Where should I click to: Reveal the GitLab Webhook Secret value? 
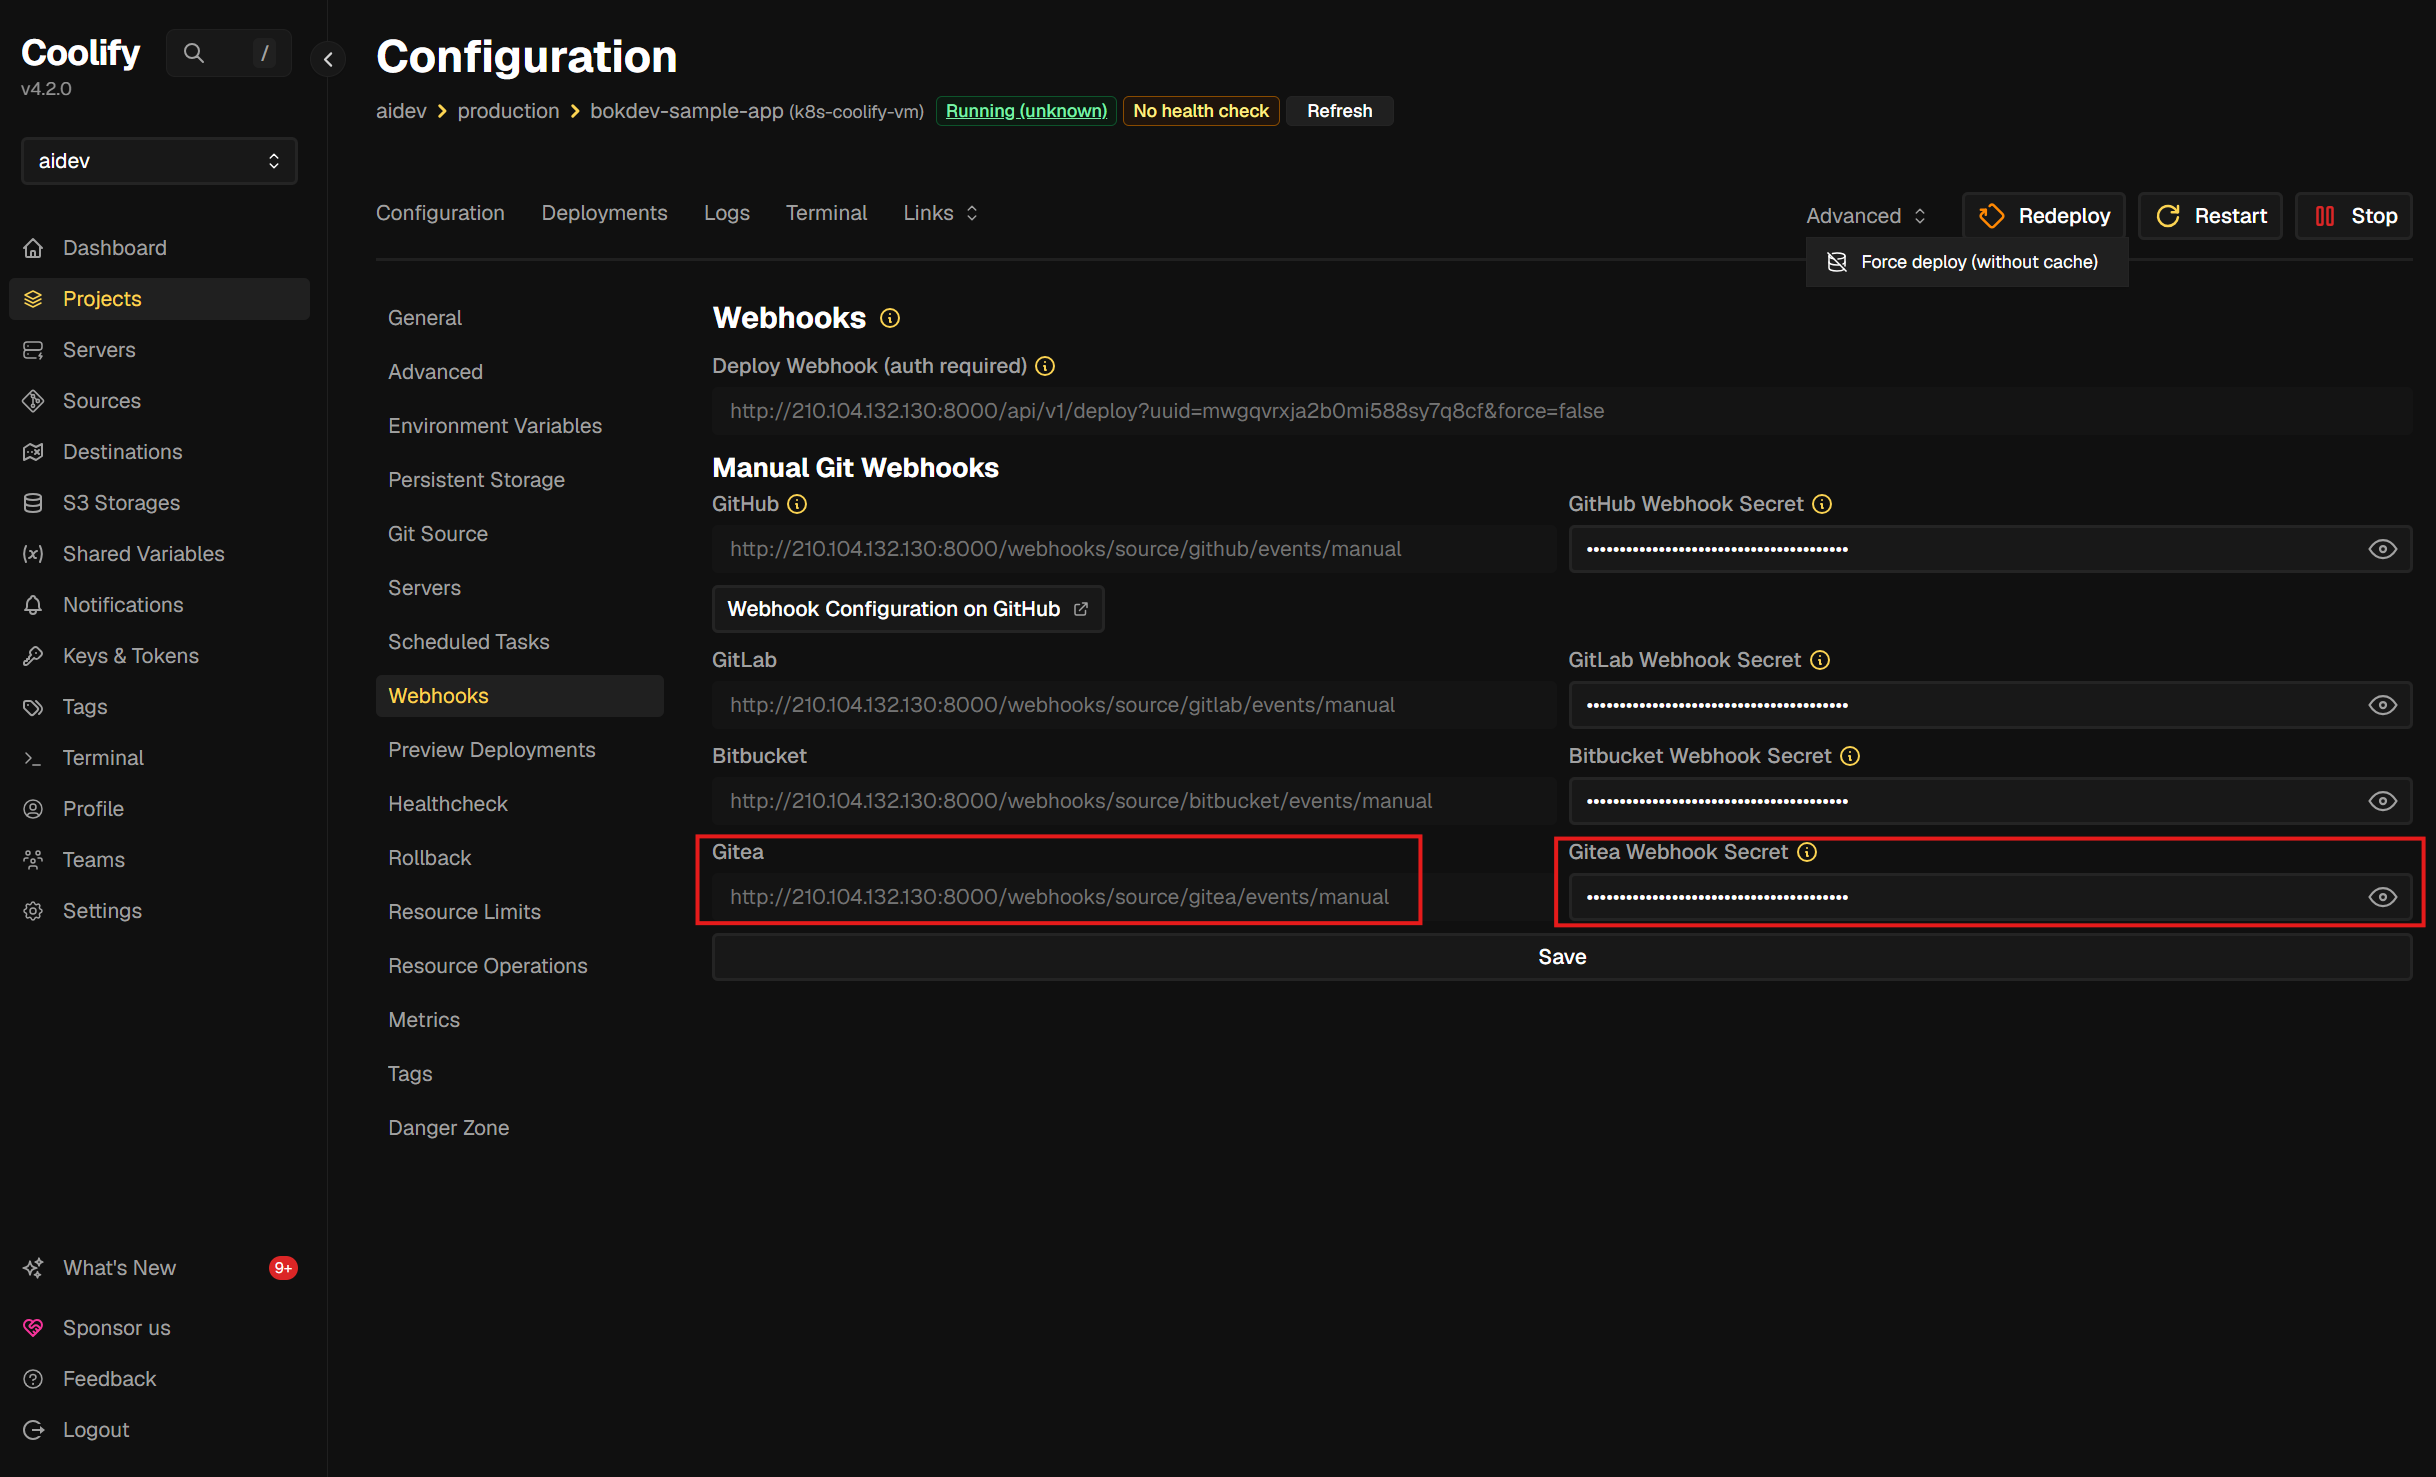tap(2382, 705)
